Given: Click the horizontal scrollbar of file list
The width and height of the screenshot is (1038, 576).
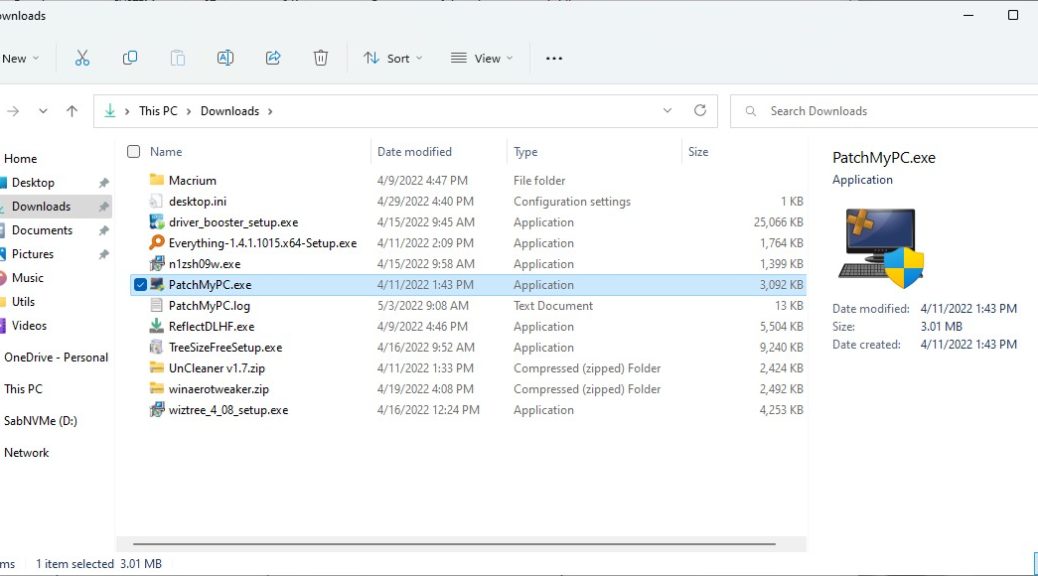Looking at the screenshot, I should point(454,544).
